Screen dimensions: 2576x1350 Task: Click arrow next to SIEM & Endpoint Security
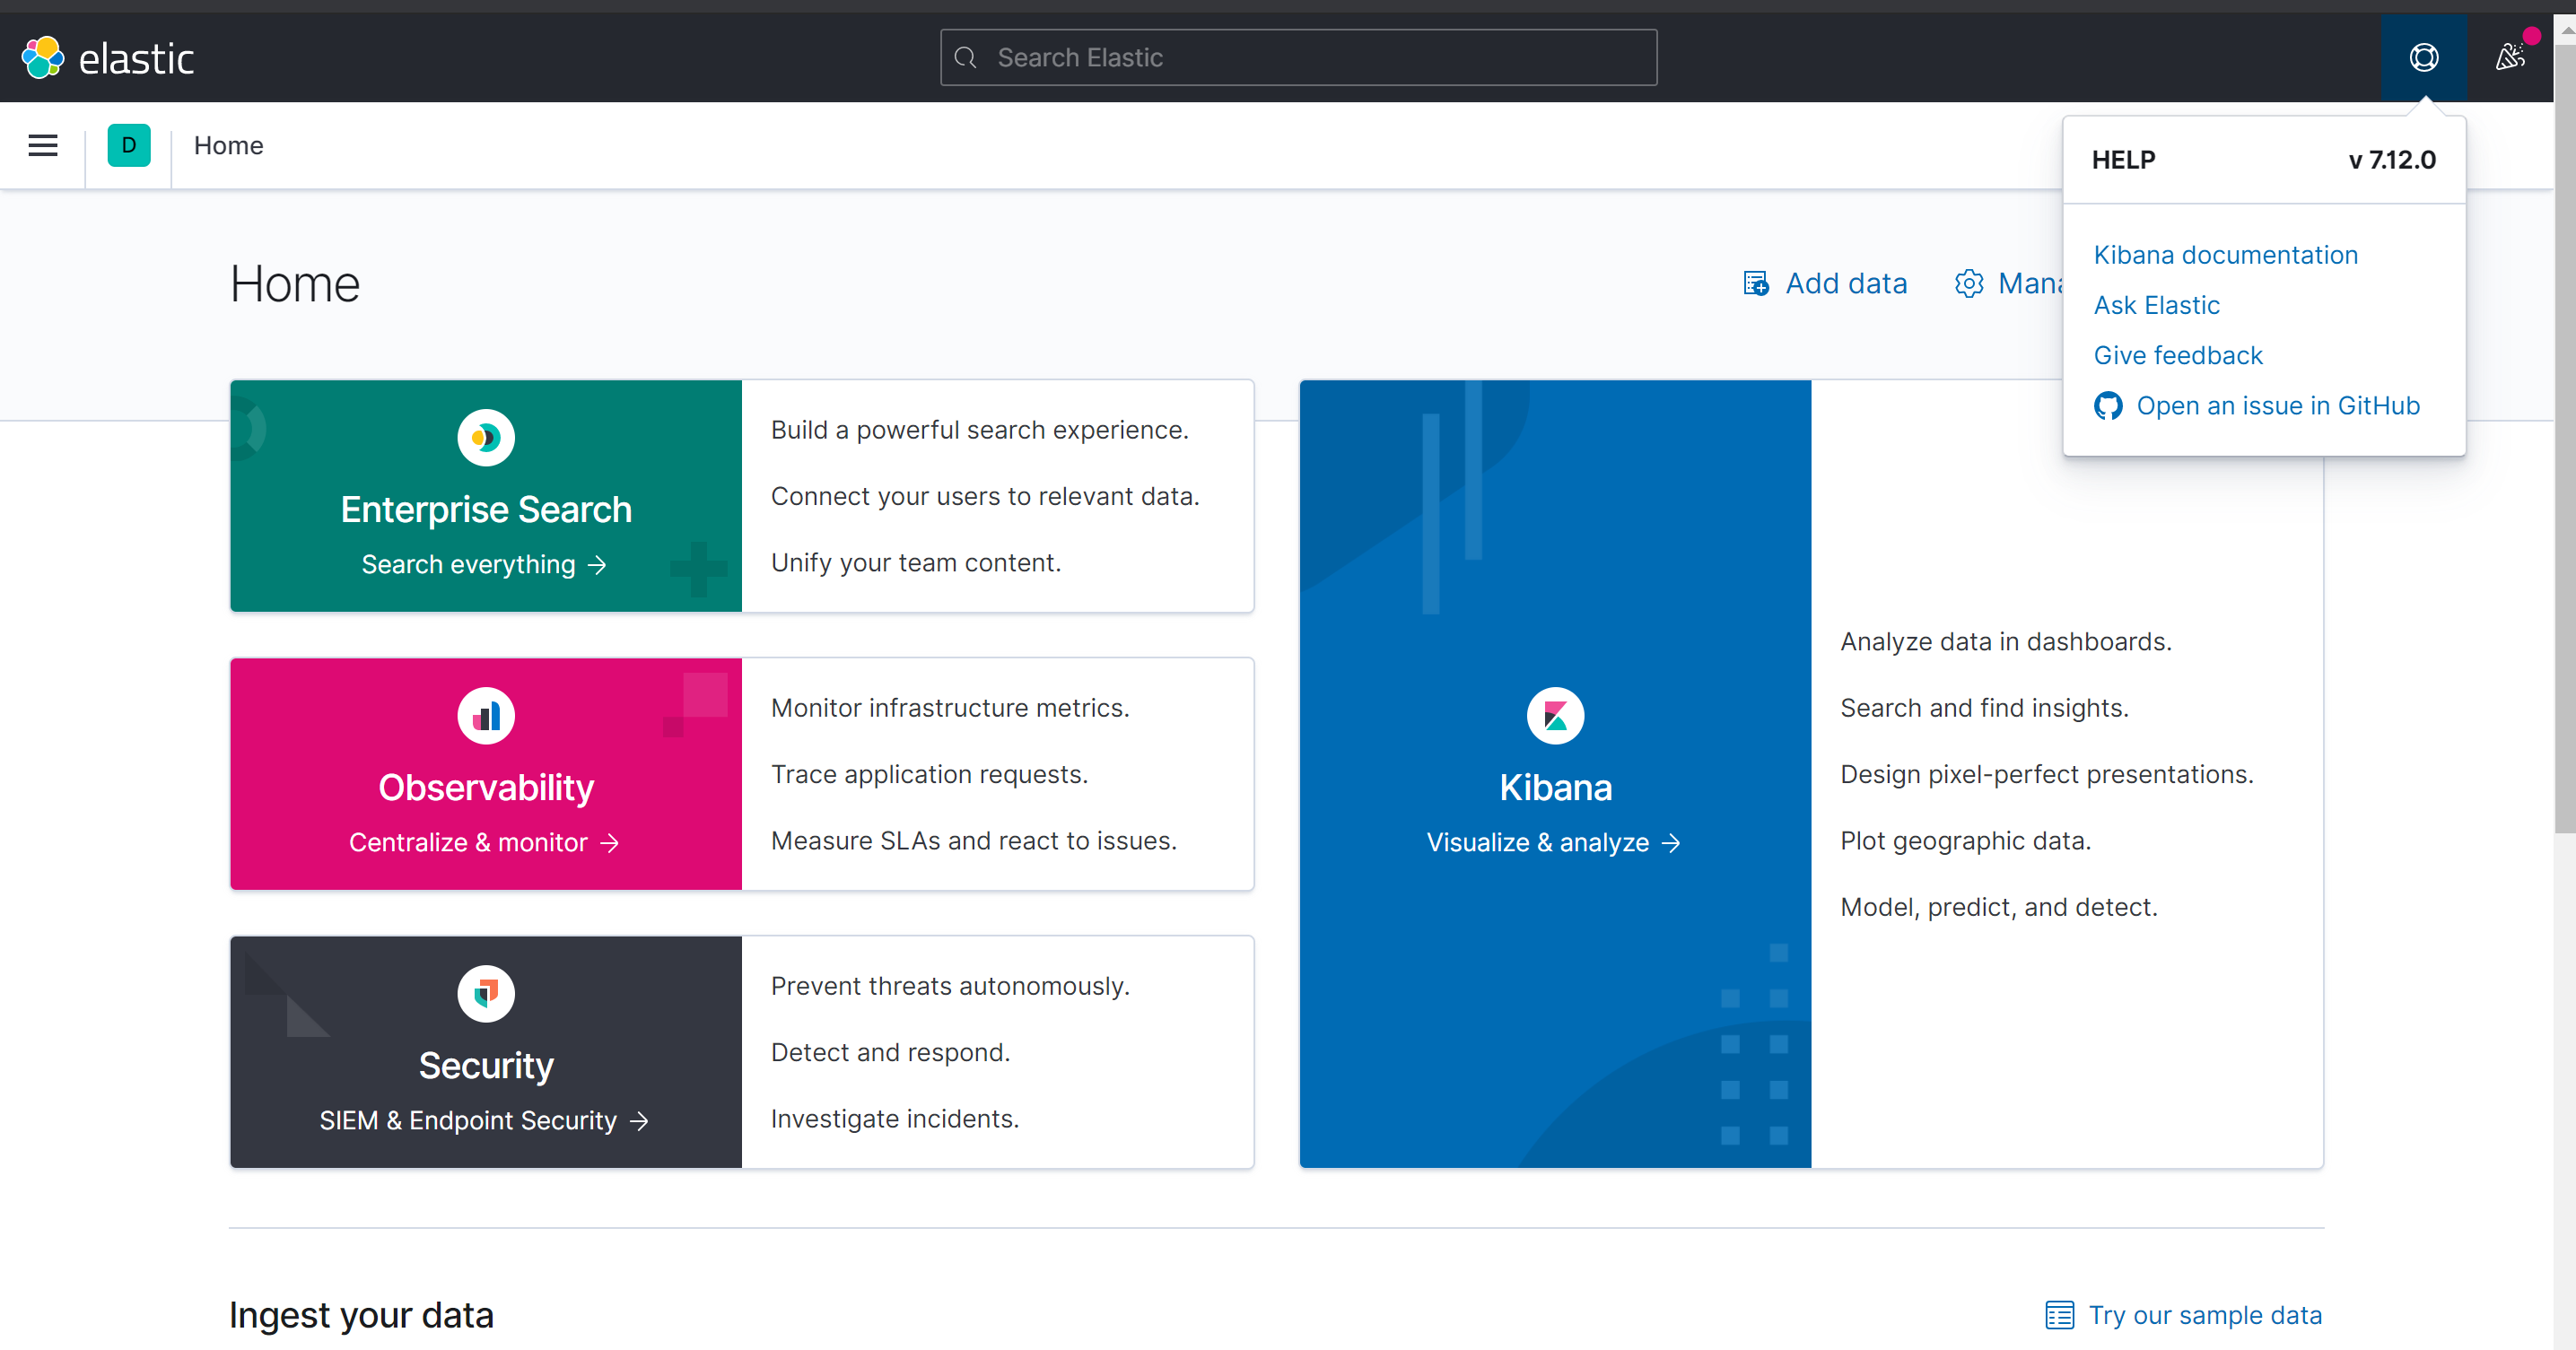[639, 1121]
